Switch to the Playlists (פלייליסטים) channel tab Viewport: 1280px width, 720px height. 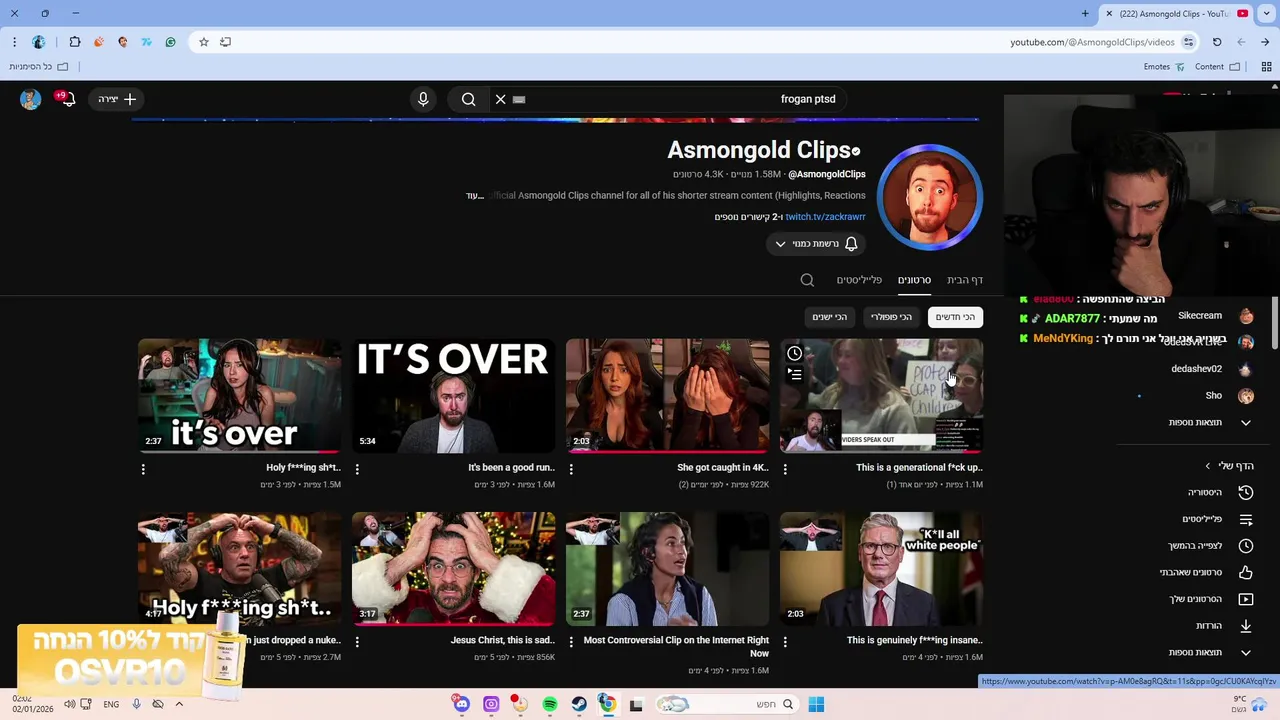click(x=859, y=280)
